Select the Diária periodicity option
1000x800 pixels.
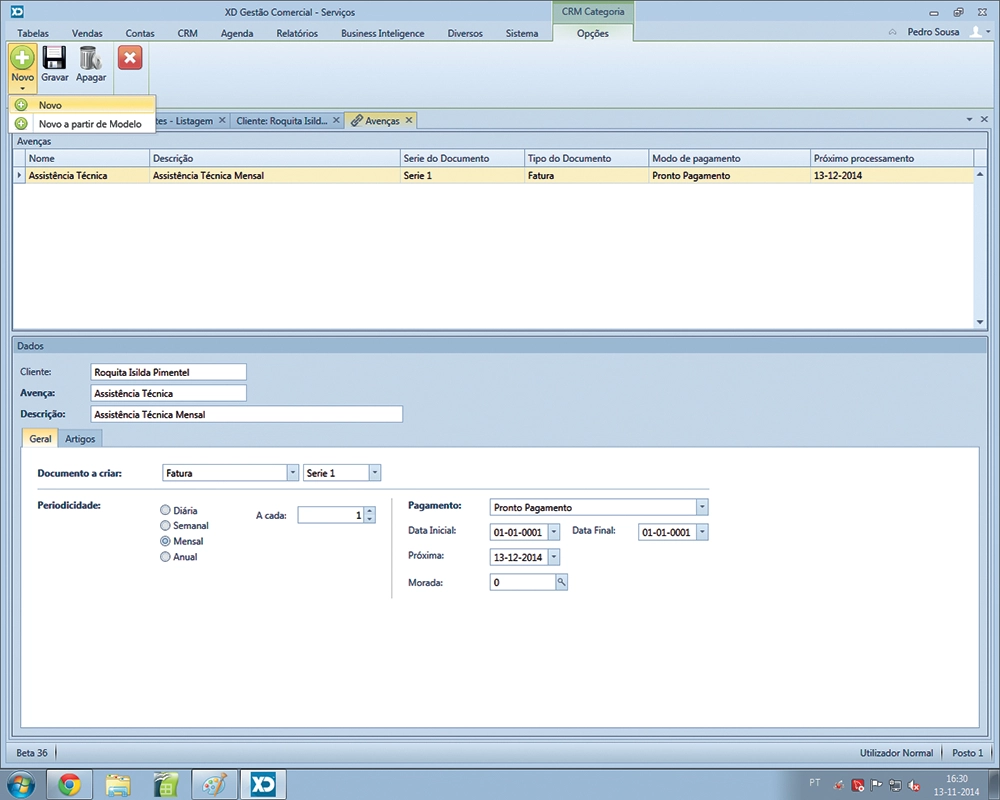(x=166, y=510)
